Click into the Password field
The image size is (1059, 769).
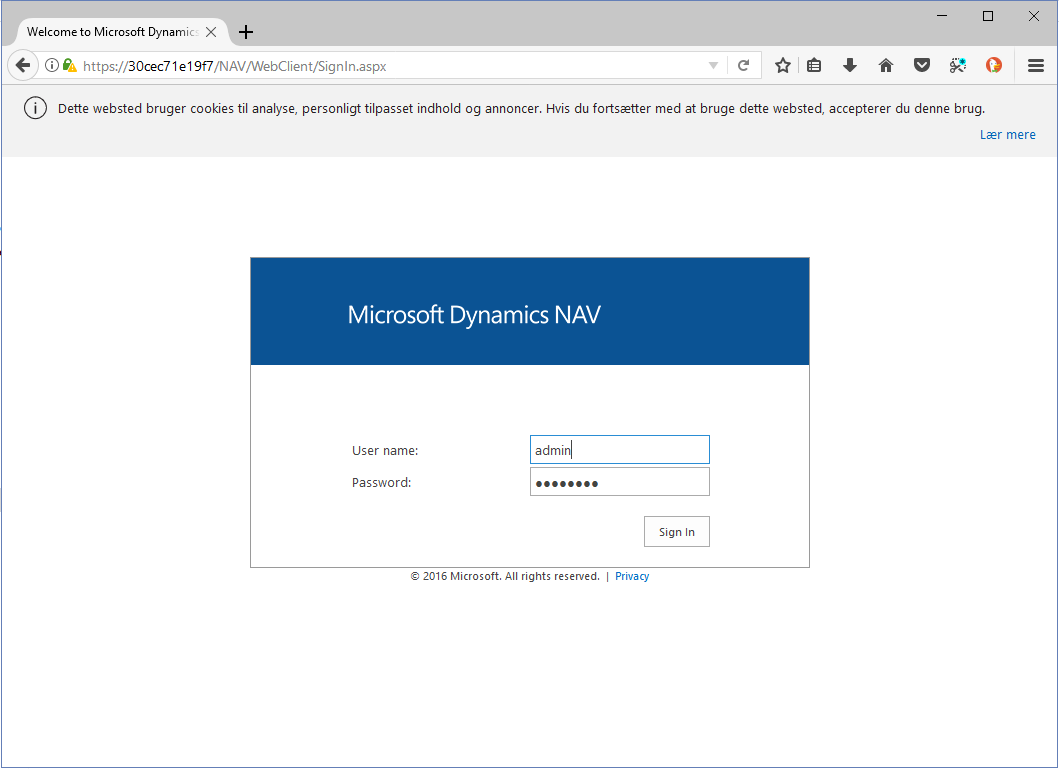[x=619, y=483]
